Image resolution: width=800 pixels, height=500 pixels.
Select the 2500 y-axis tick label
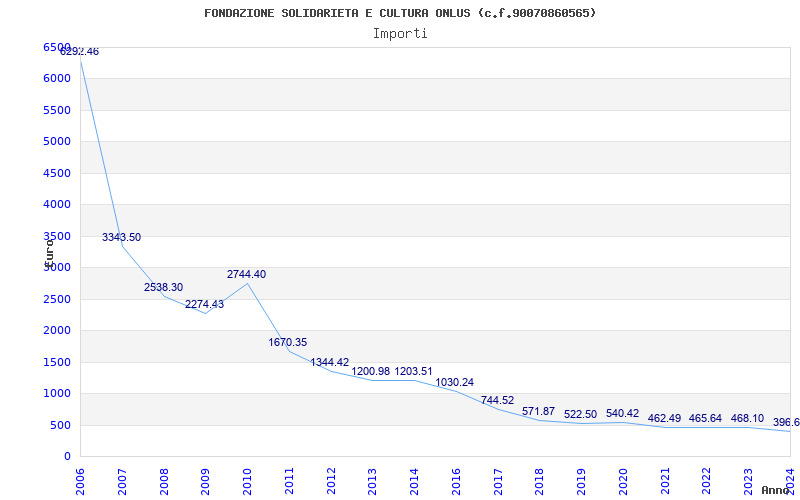(57, 299)
